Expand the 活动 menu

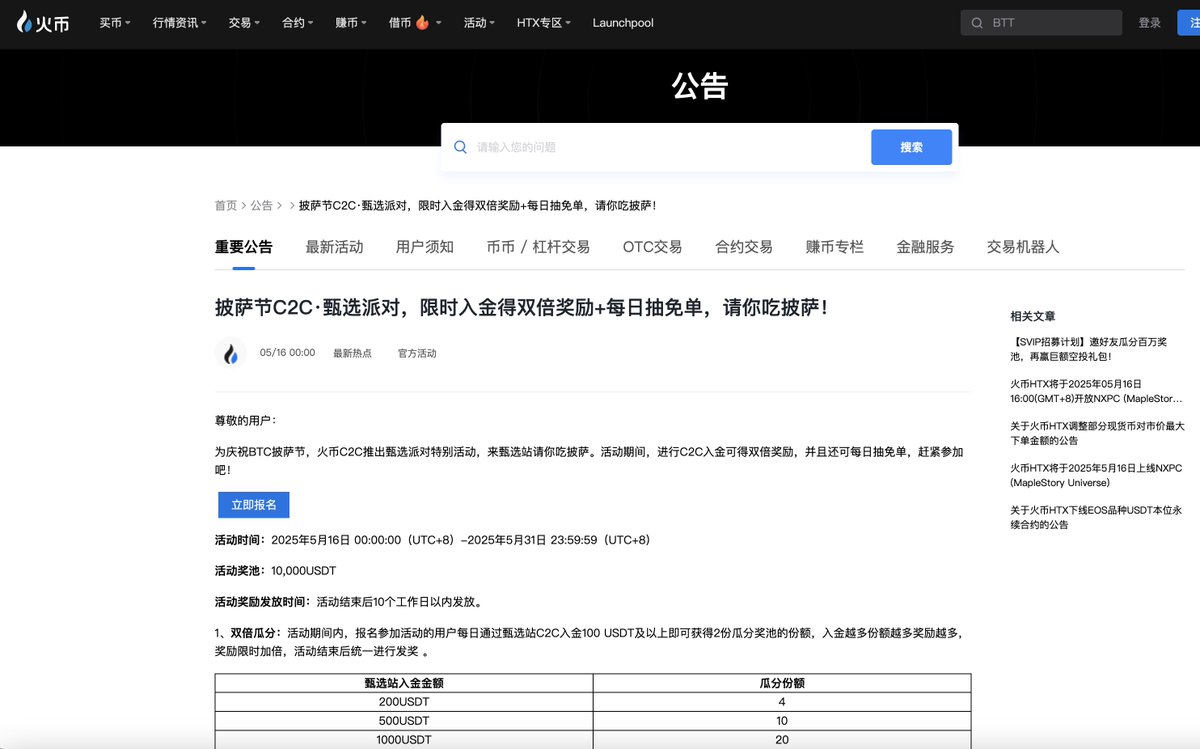tap(479, 23)
